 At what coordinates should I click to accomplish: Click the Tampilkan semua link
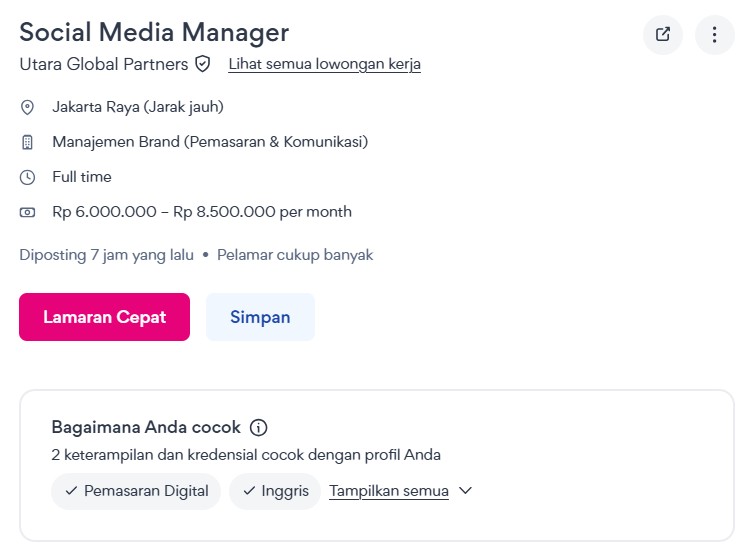[x=389, y=491]
